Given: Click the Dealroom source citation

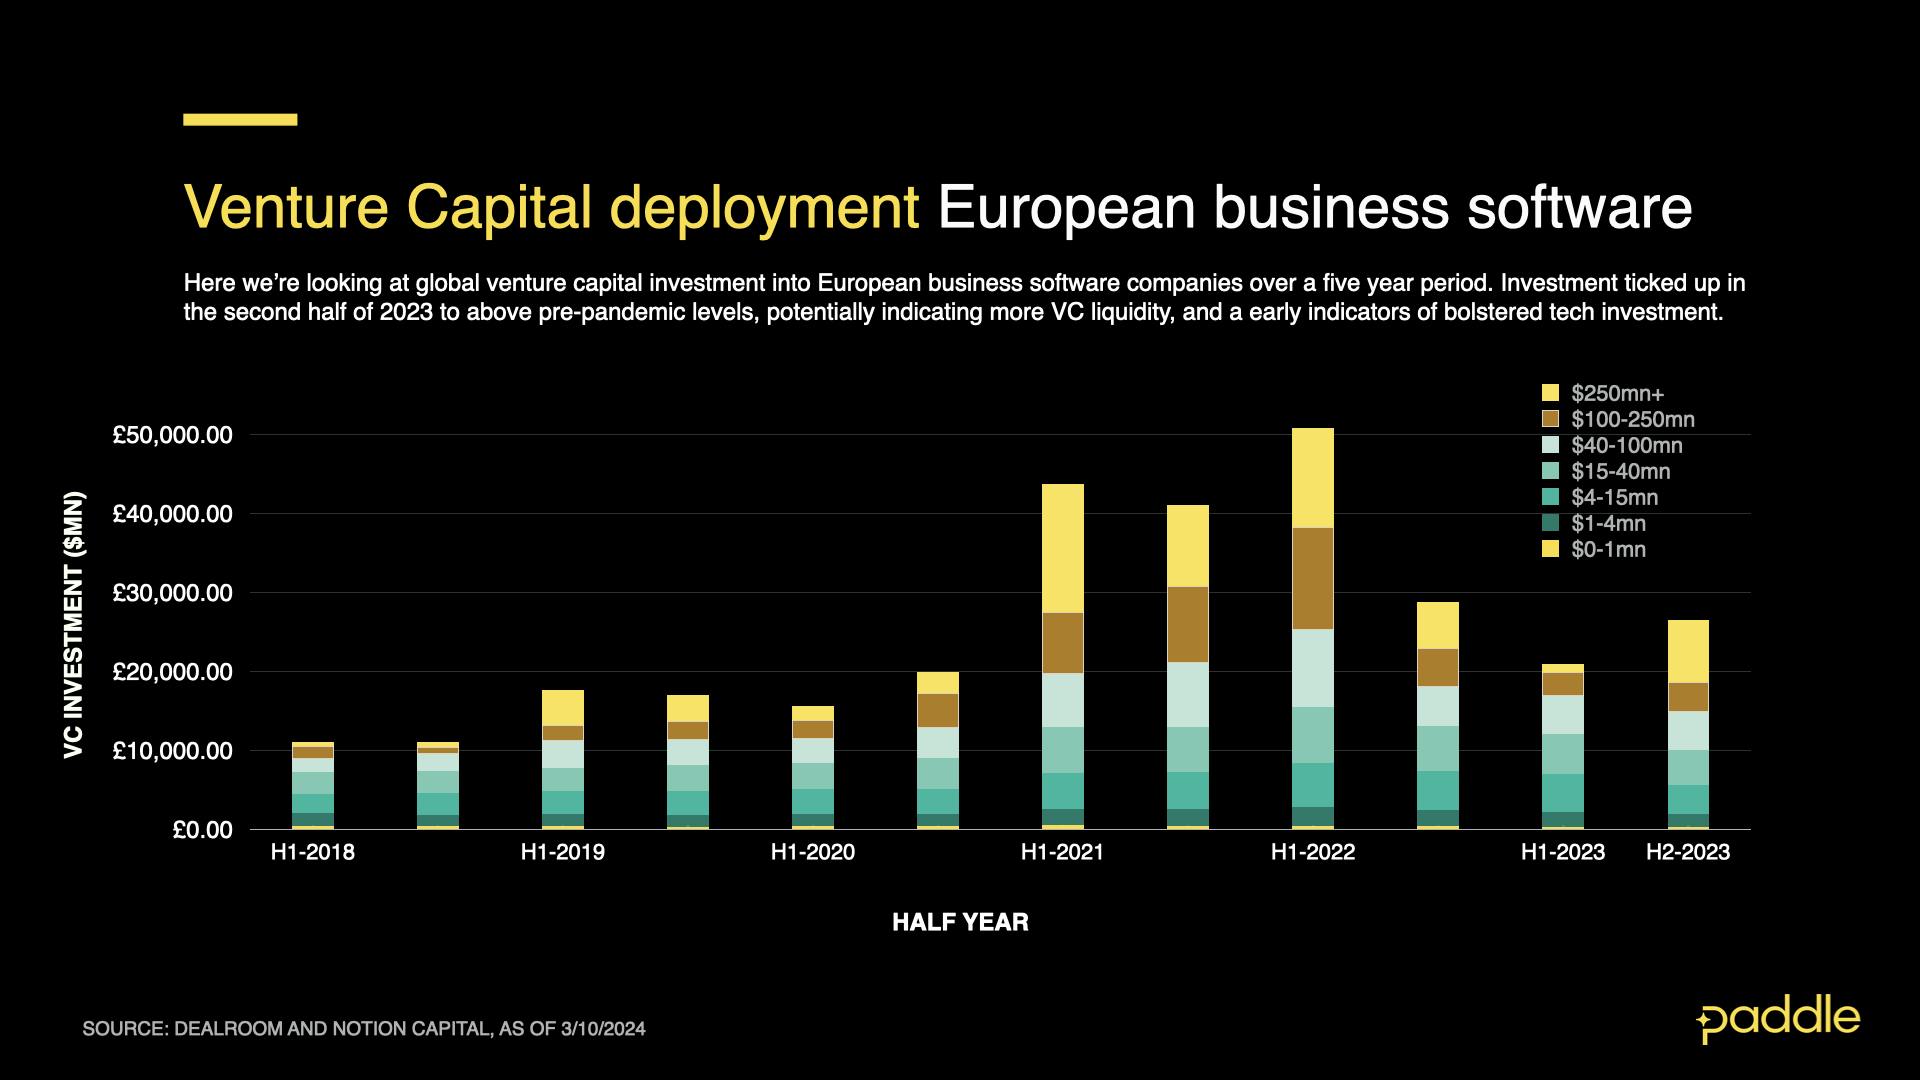Looking at the screenshot, I should 366,1026.
